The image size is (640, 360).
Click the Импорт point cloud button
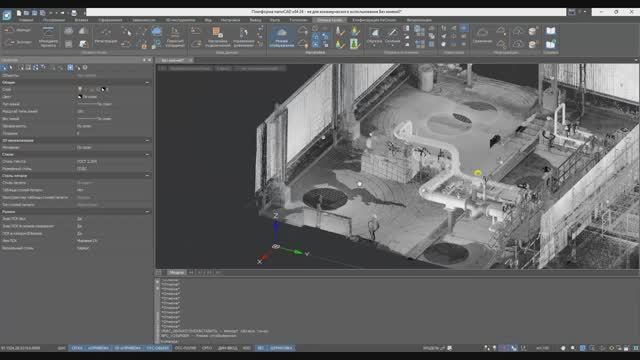pyautogui.click(x=17, y=30)
